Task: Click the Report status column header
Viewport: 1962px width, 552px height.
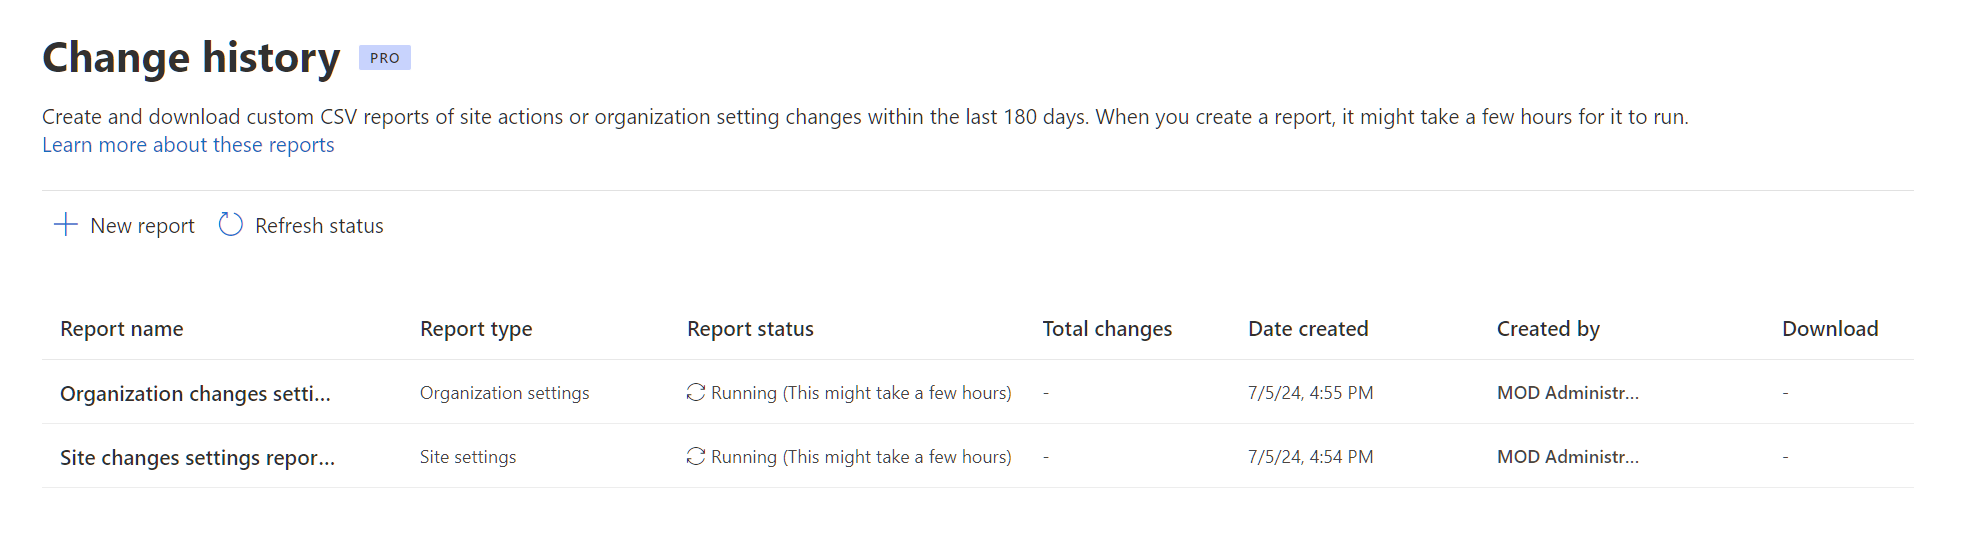Action: click(750, 329)
